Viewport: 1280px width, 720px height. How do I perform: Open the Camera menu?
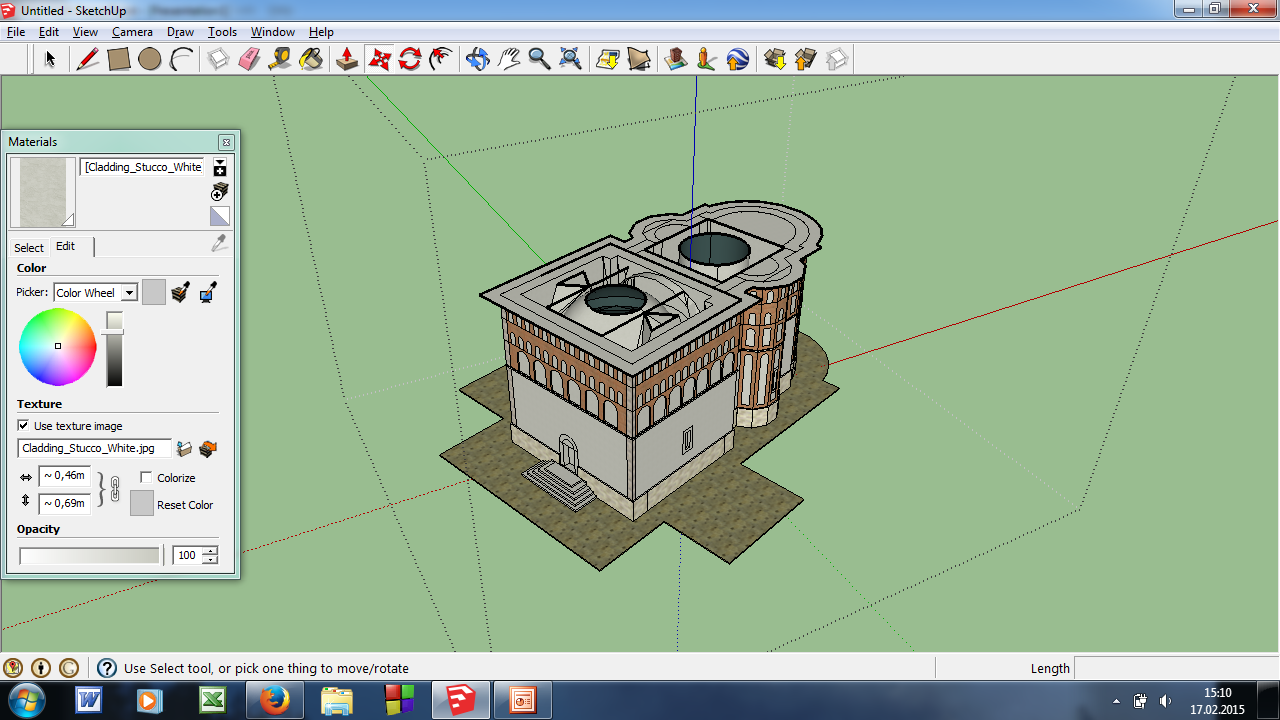(x=132, y=32)
